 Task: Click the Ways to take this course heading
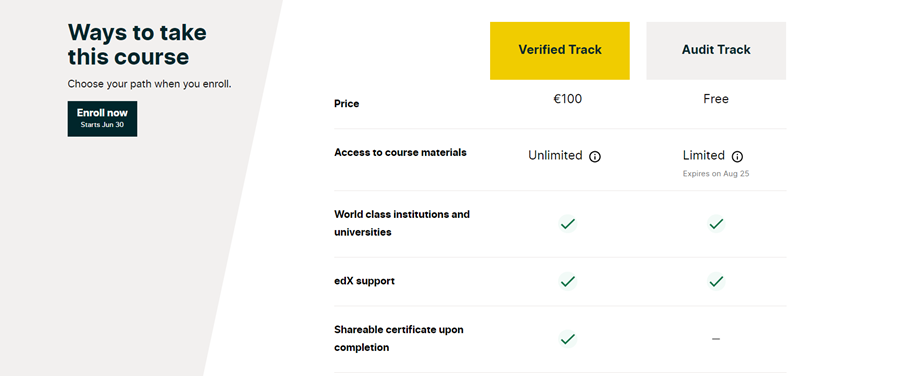pyautogui.click(x=137, y=44)
